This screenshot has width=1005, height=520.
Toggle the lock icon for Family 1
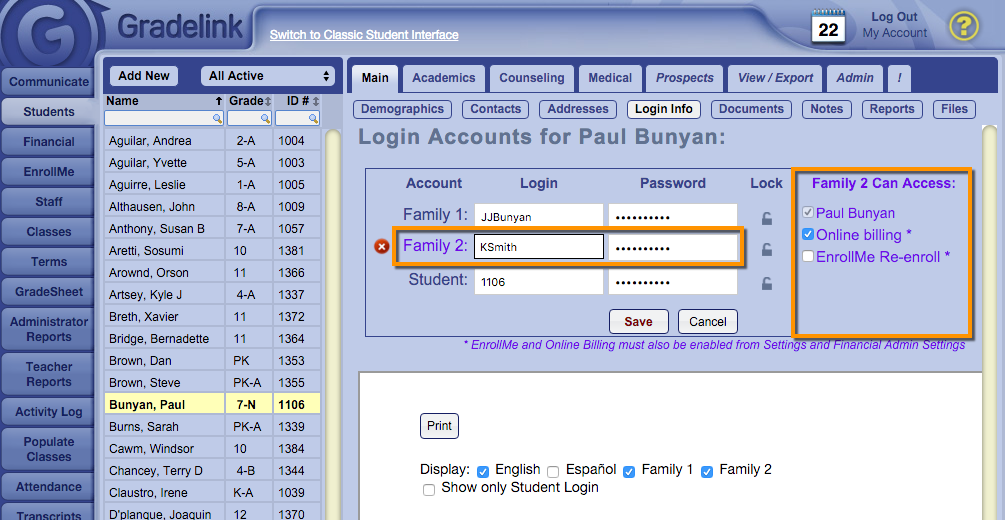coord(766,217)
